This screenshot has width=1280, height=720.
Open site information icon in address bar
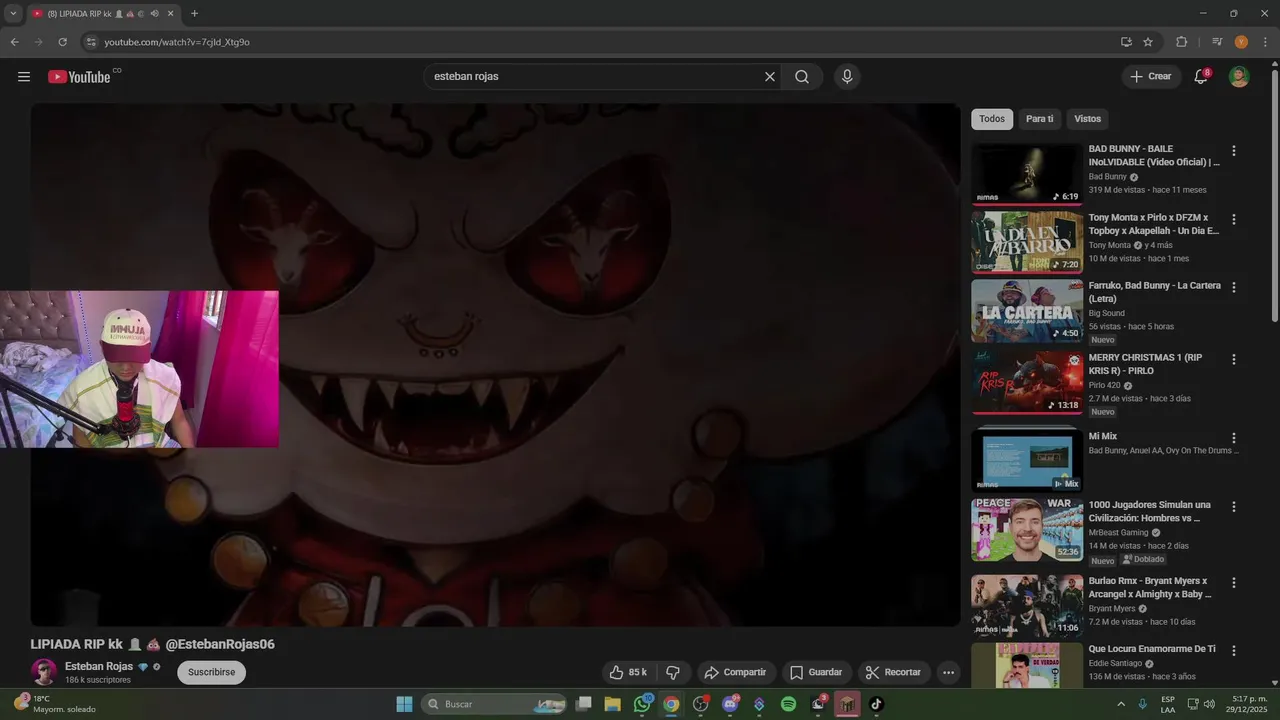coord(91,42)
